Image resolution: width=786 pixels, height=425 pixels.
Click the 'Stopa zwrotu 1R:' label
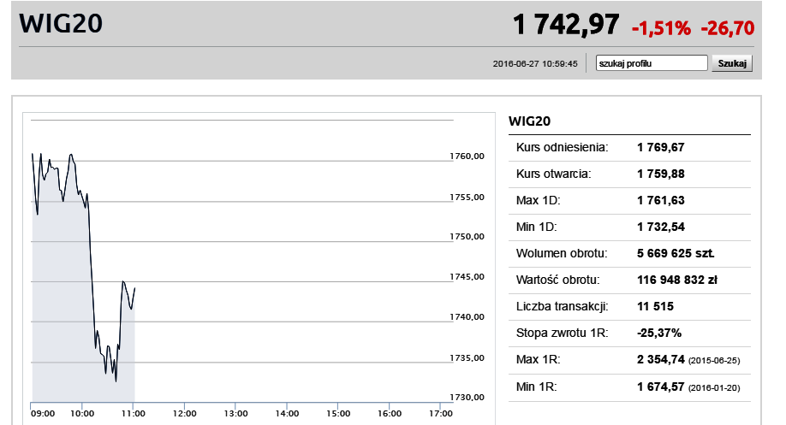coord(562,333)
